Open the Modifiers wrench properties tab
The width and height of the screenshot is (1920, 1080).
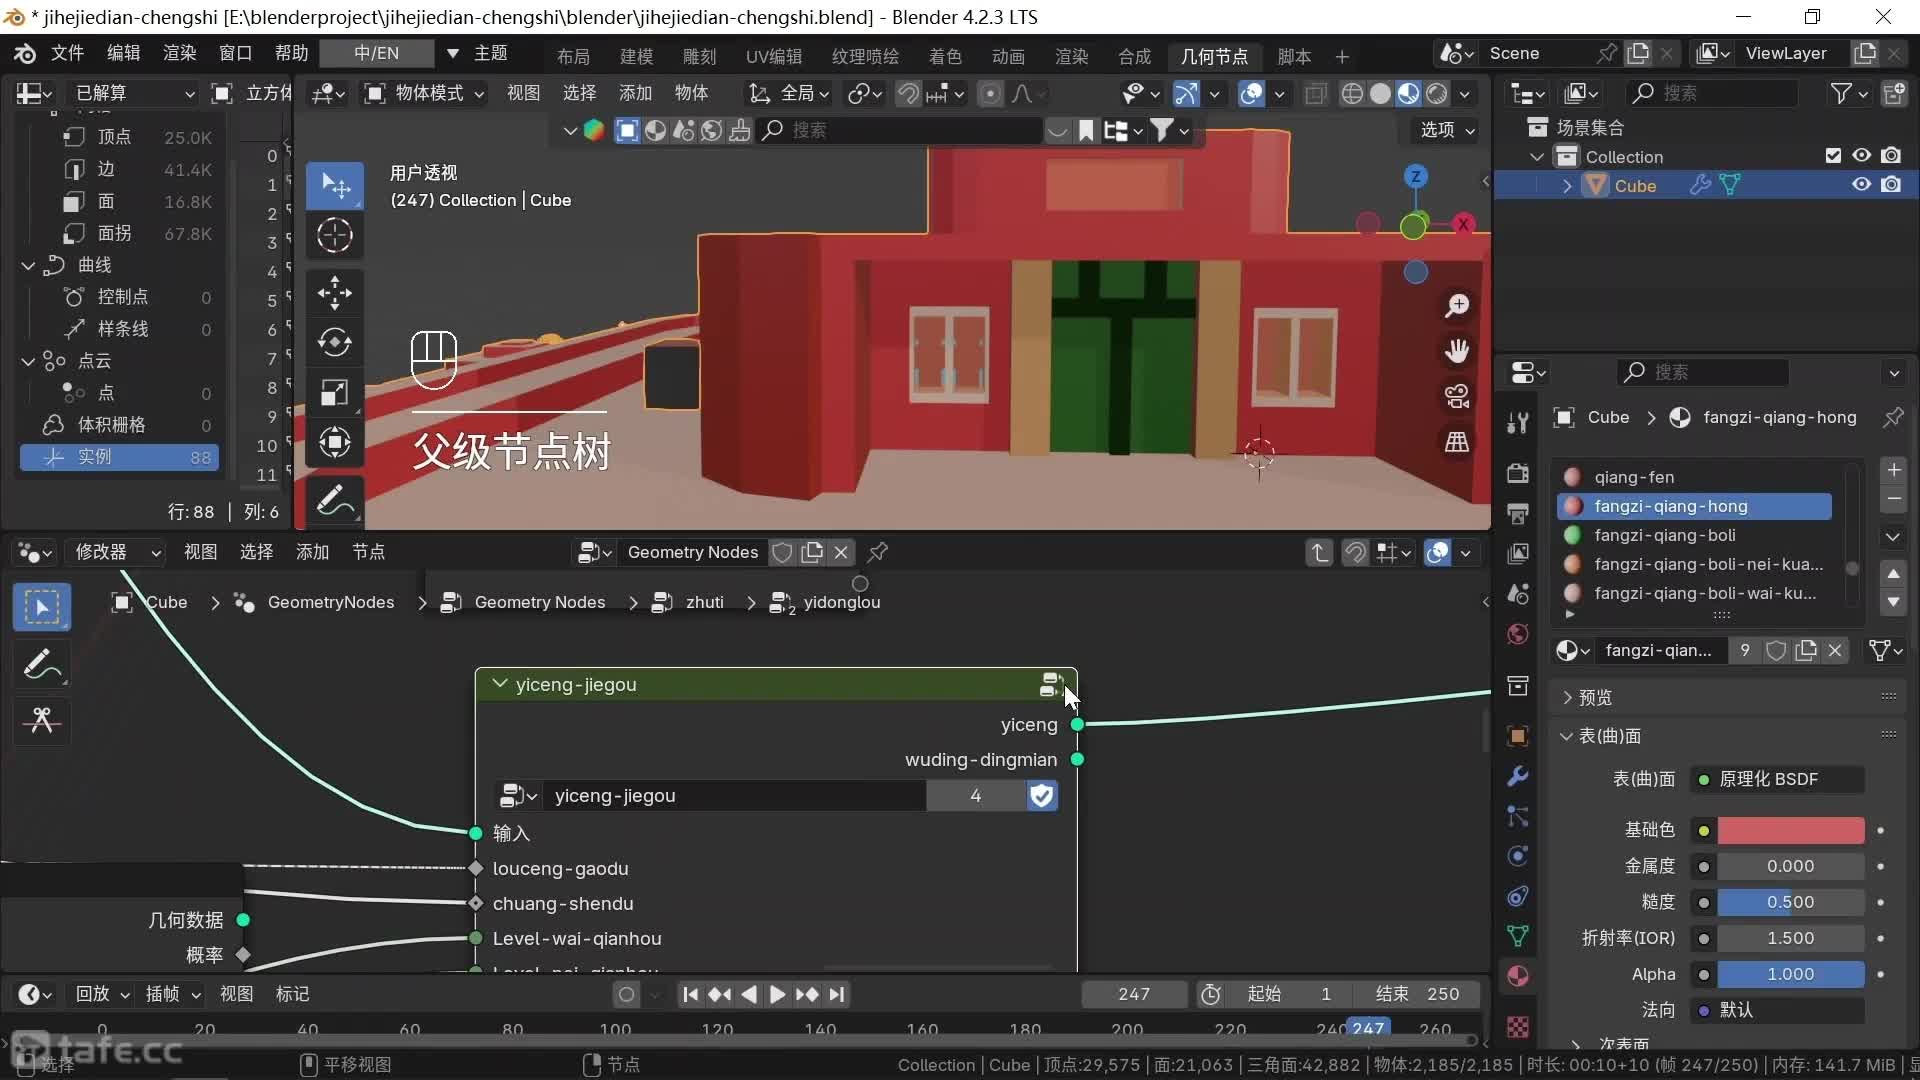[1518, 776]
